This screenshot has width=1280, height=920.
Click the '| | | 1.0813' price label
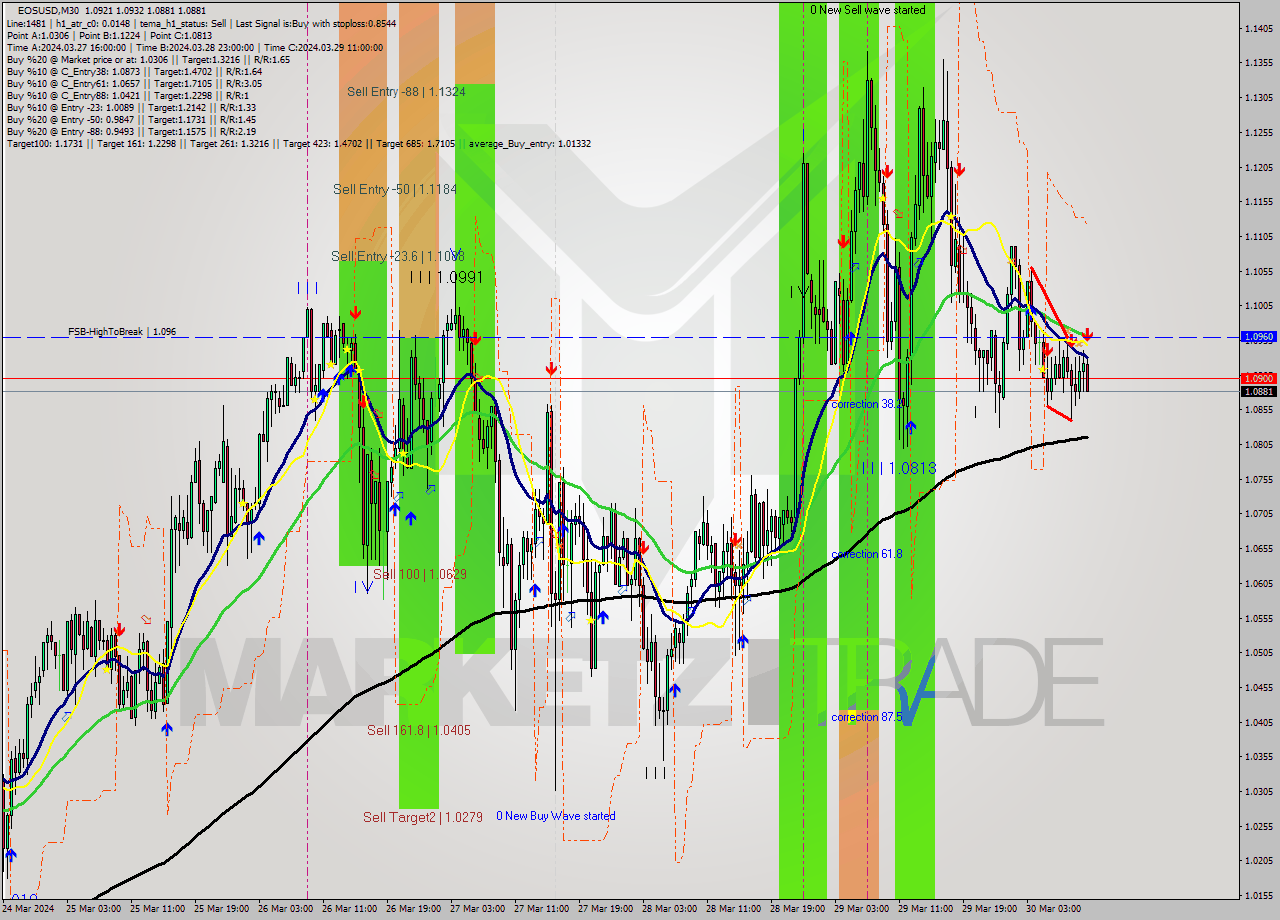pos(900,468)
